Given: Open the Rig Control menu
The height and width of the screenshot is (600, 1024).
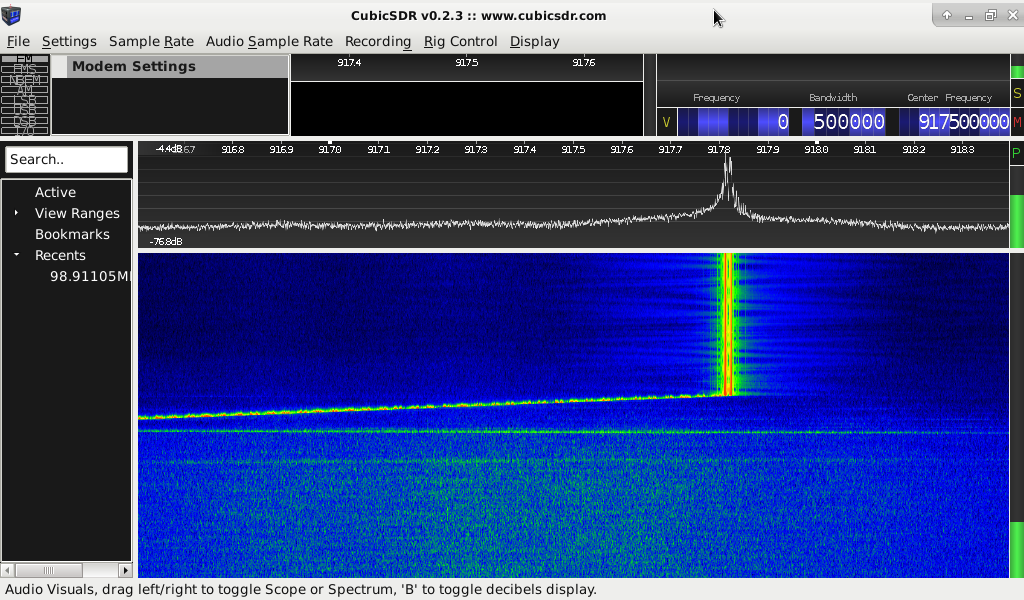Looking at the screenshot, I should coord(460,41).
